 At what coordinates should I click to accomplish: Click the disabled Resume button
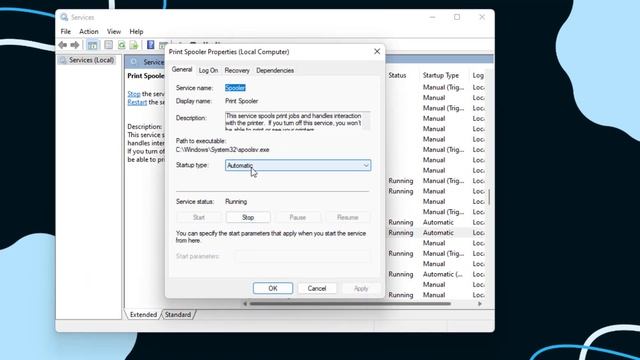pos(347,218)
